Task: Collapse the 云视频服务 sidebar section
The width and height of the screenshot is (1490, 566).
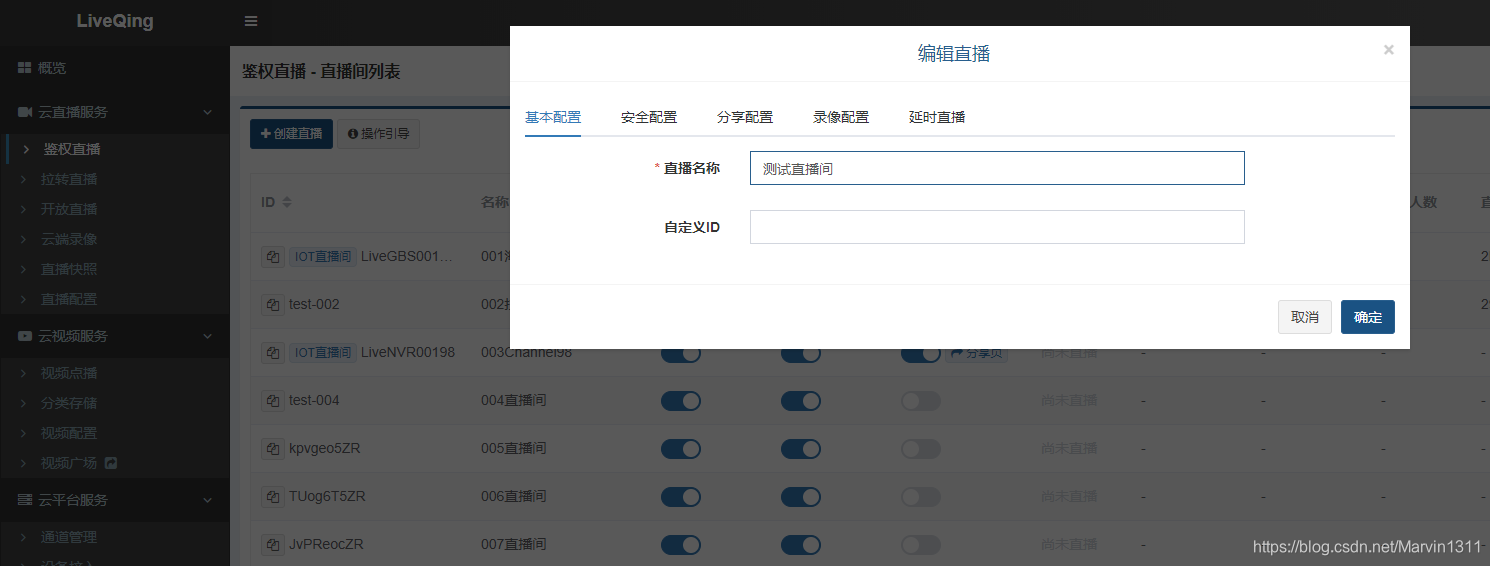Action: click(114, 336)
